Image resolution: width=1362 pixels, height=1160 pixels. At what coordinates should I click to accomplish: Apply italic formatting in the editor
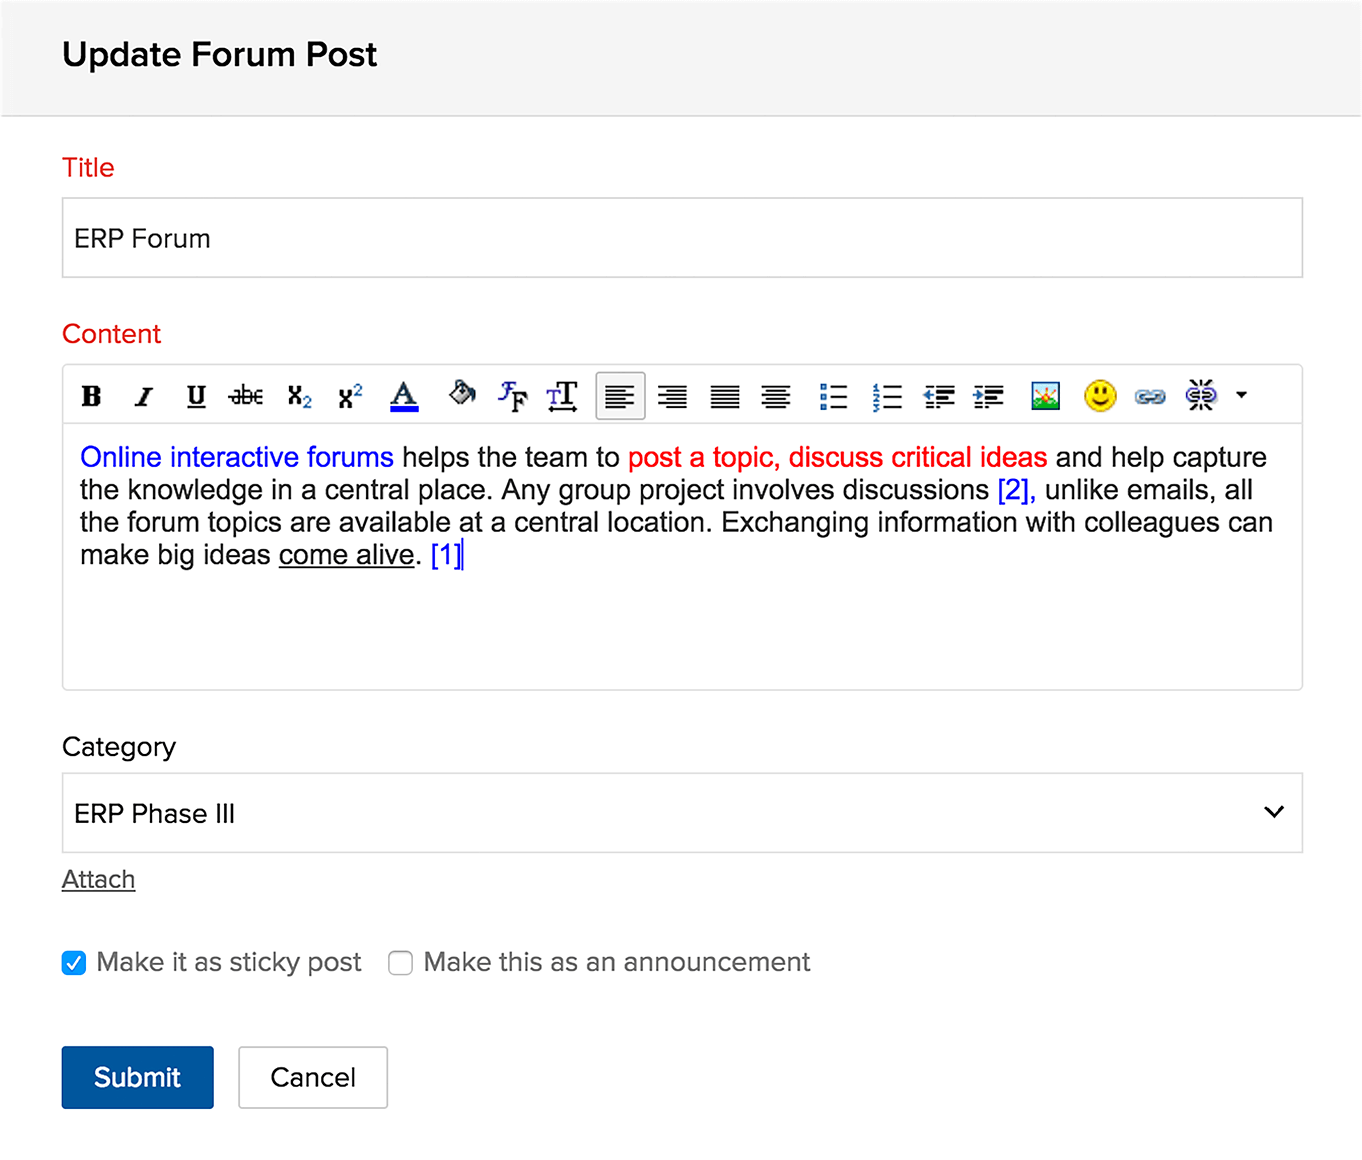(144, 396)
